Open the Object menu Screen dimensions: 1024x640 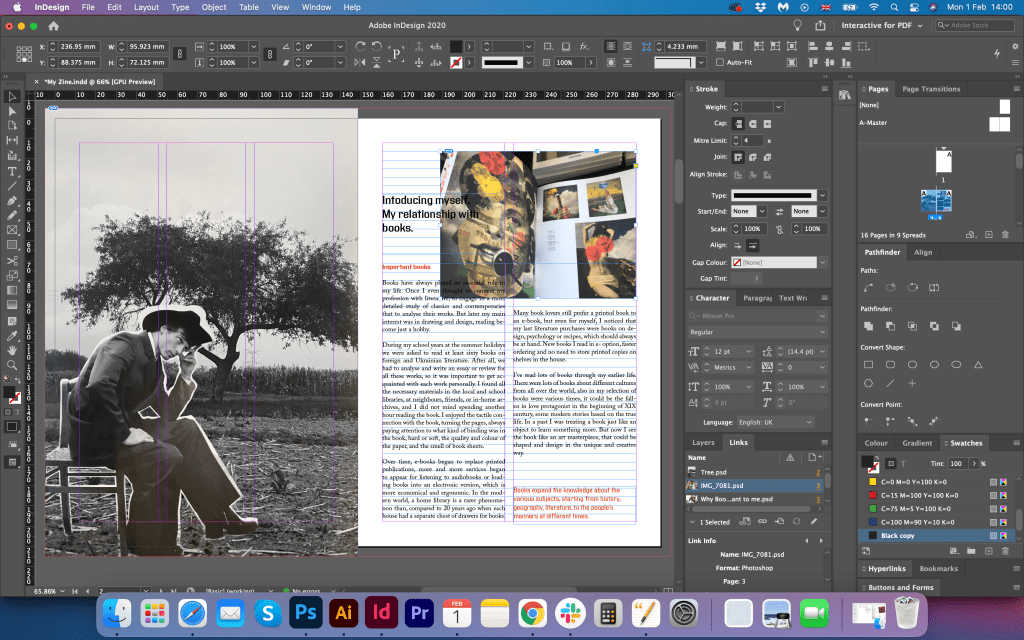point(213,7)
